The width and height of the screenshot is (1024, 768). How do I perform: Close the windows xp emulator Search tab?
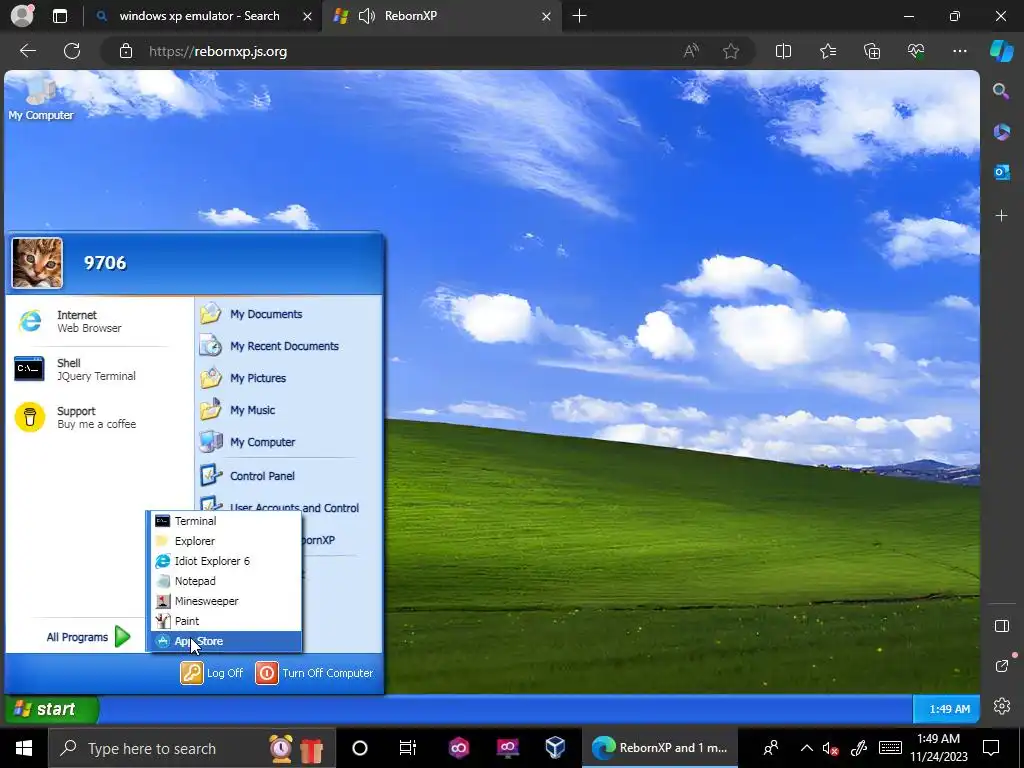point(307,16)
